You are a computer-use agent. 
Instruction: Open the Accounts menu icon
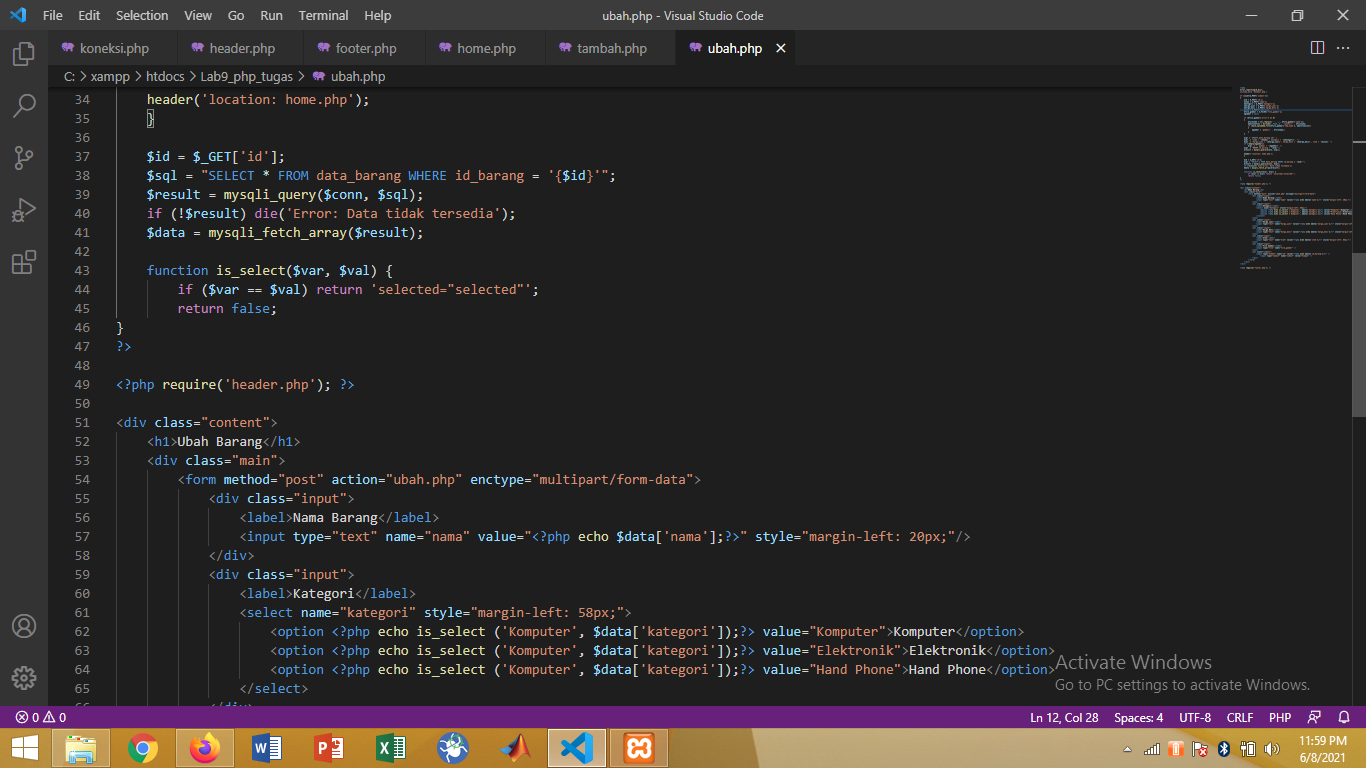tap(24, 626)
